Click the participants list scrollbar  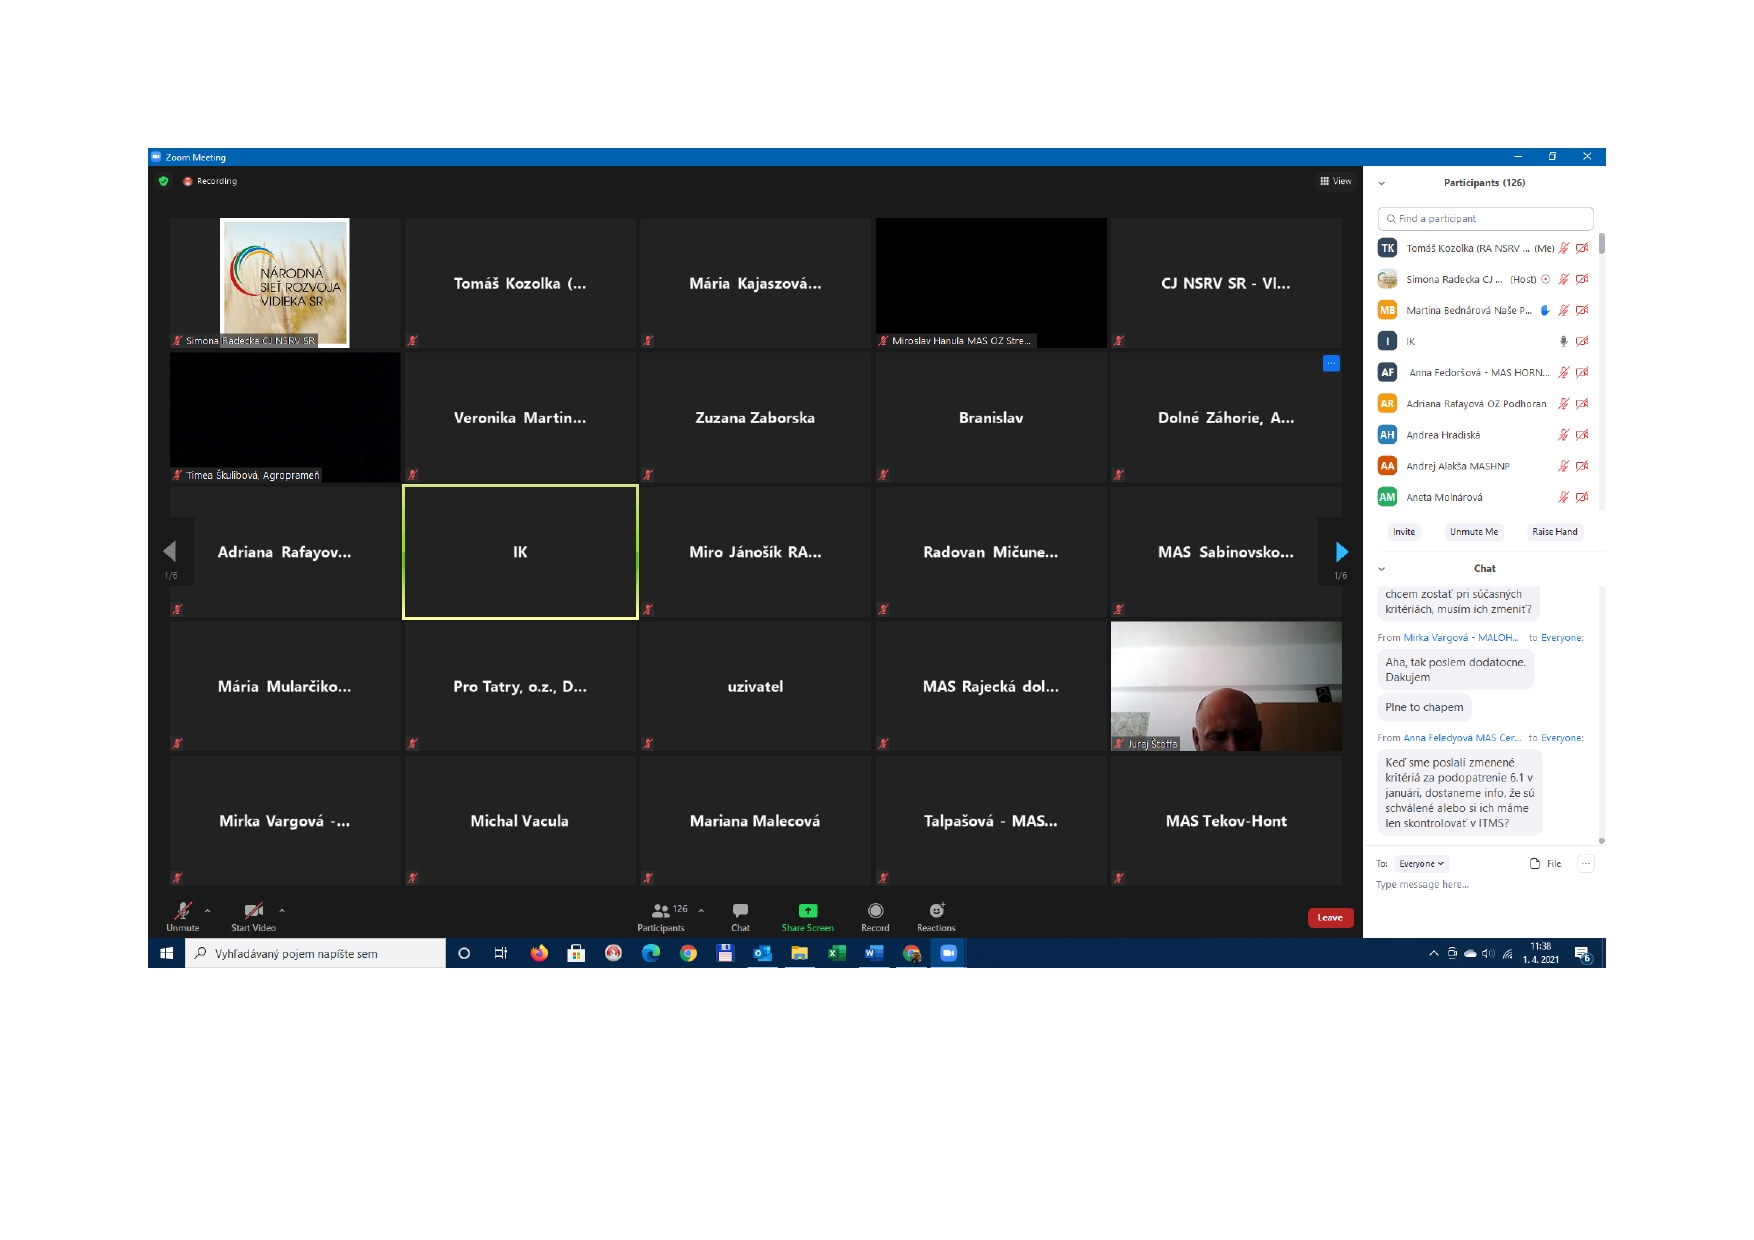(x=1601, y=244)
